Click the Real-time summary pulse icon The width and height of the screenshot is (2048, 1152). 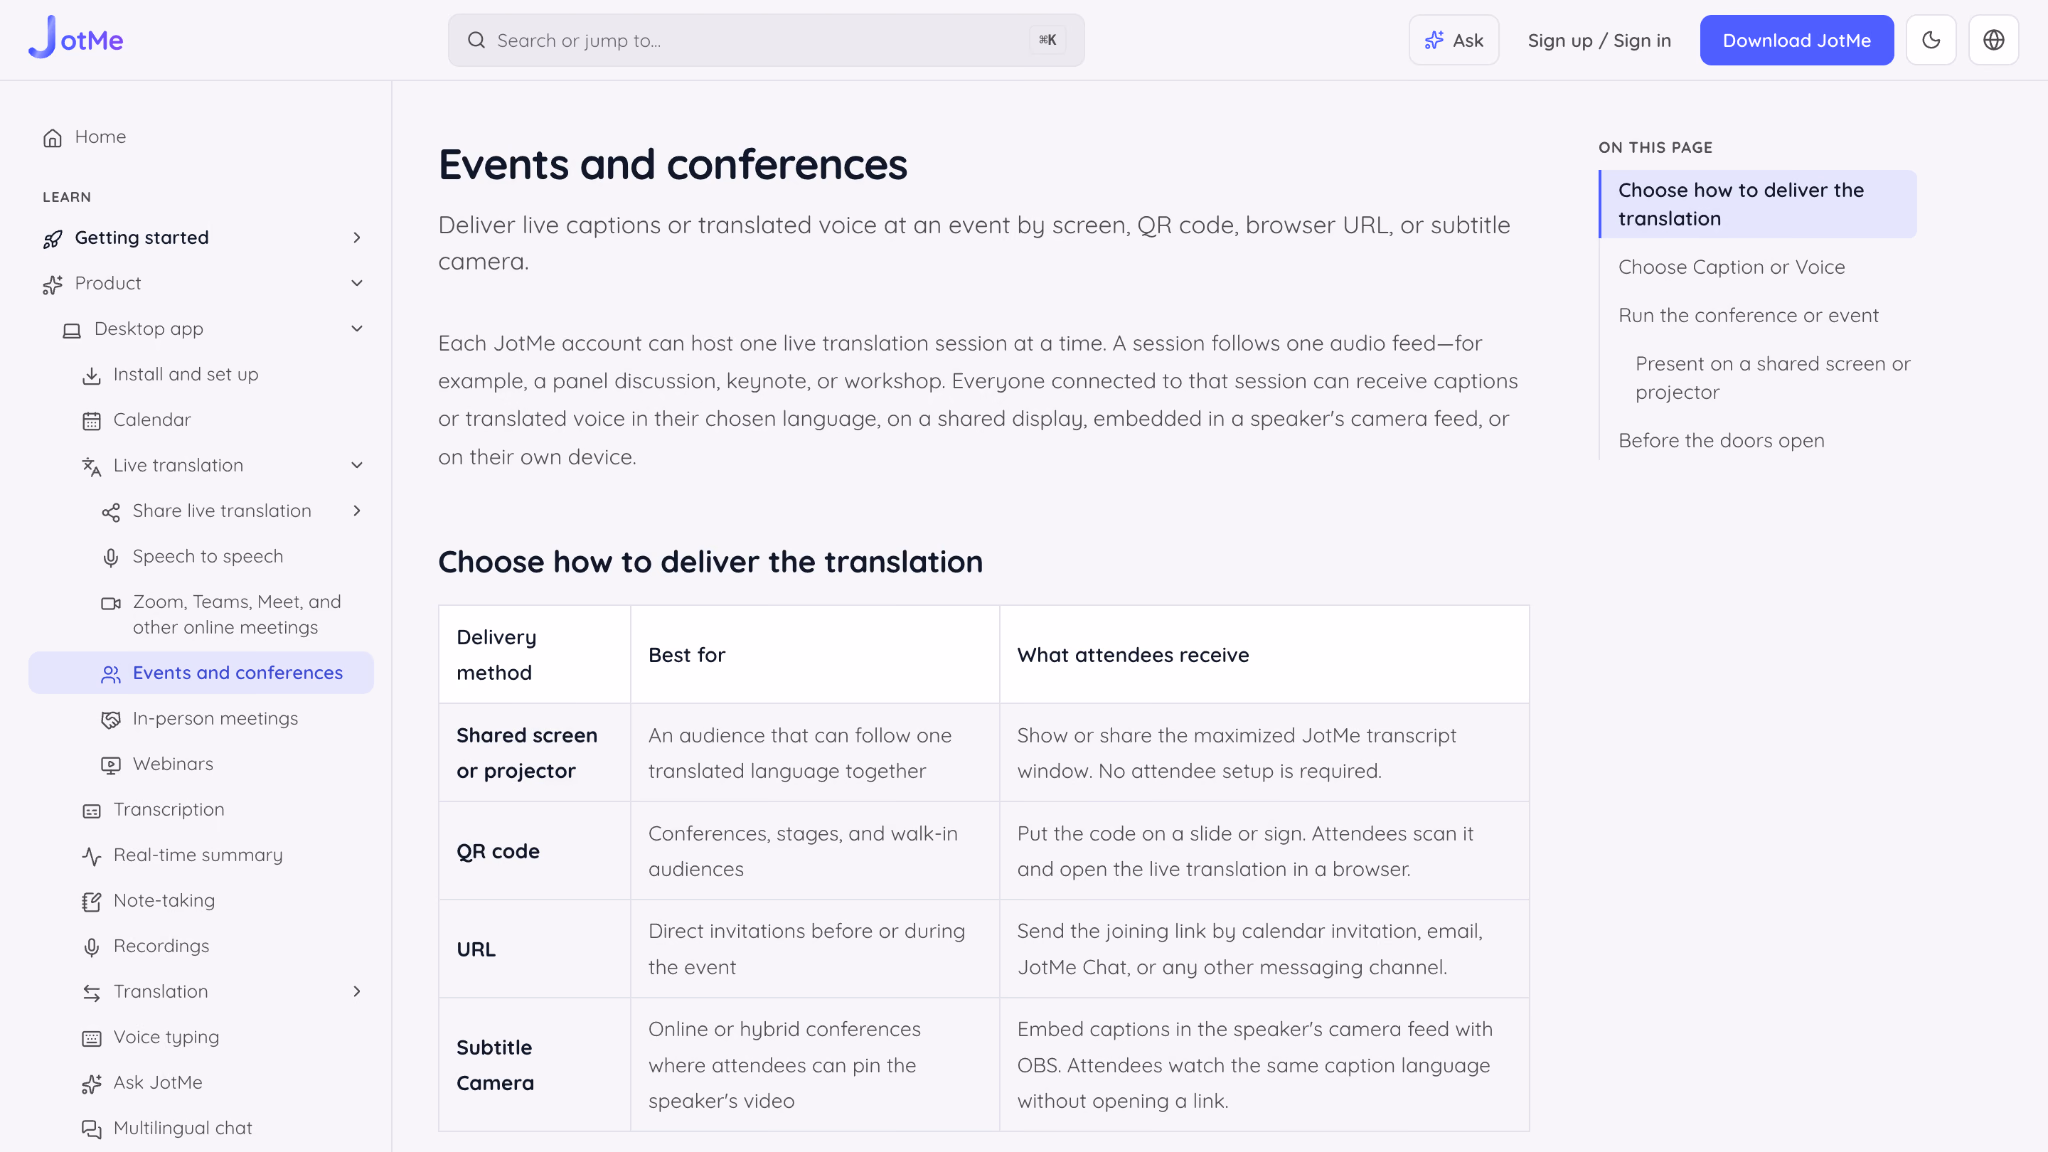[x=91, y=857]
